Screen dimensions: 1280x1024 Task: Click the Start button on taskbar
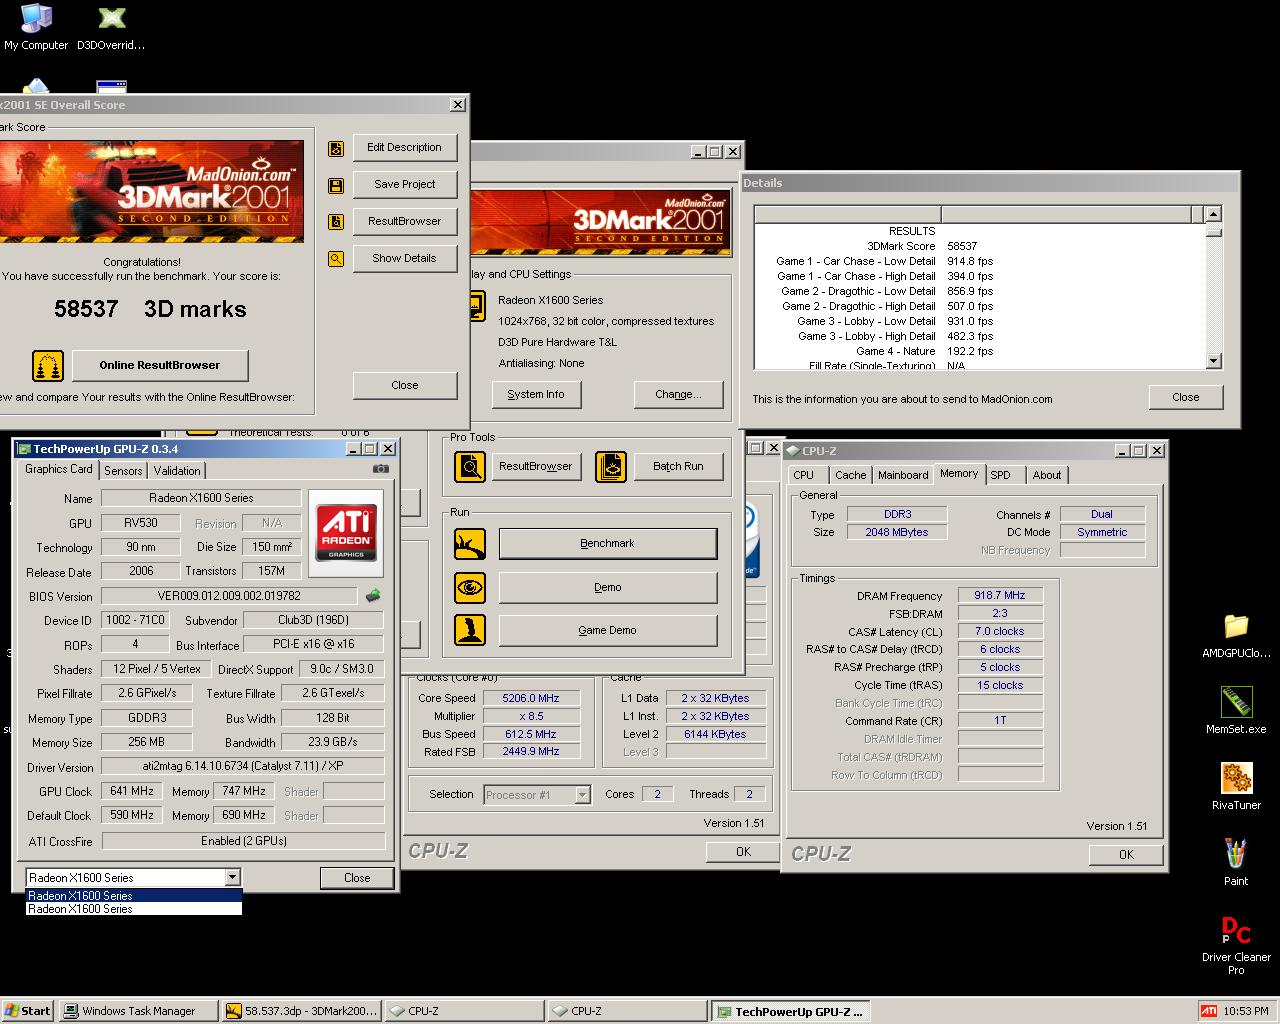[x=28, y=1011]
